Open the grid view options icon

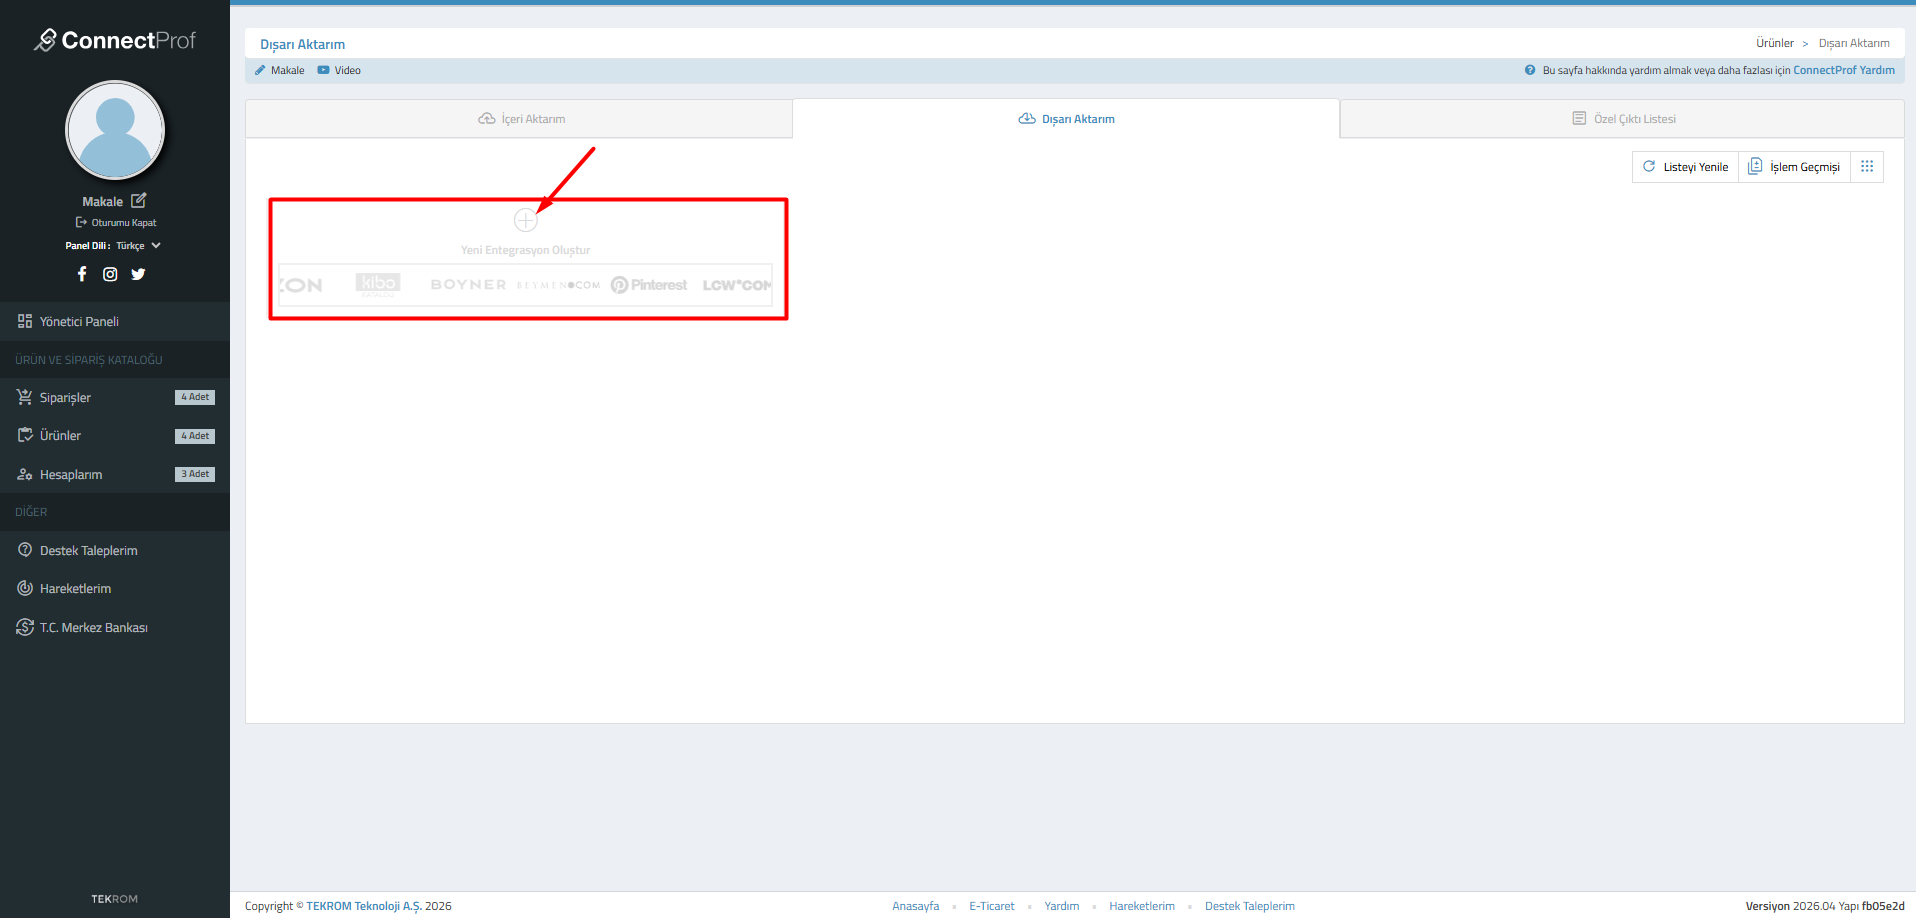click(x=1866, y=167)
